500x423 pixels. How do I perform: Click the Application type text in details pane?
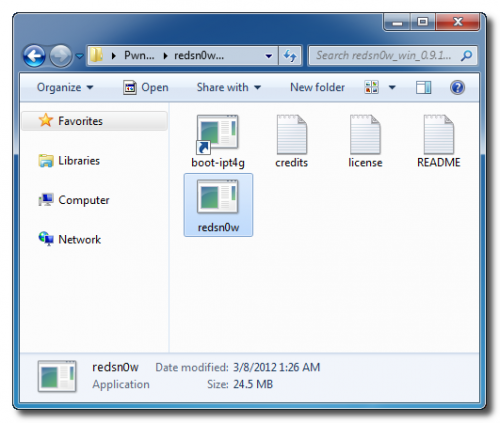(x=121, y=384)
